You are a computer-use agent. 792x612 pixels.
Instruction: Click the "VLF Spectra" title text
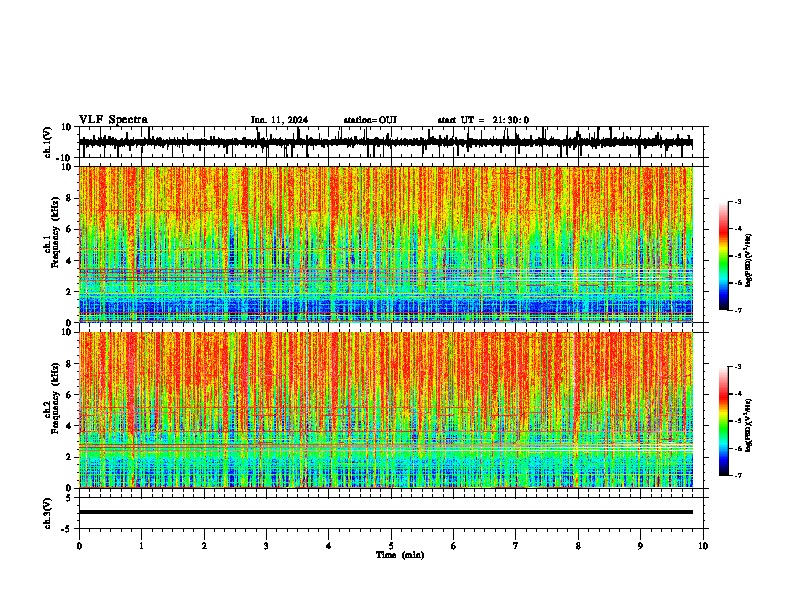coord(113,120)
